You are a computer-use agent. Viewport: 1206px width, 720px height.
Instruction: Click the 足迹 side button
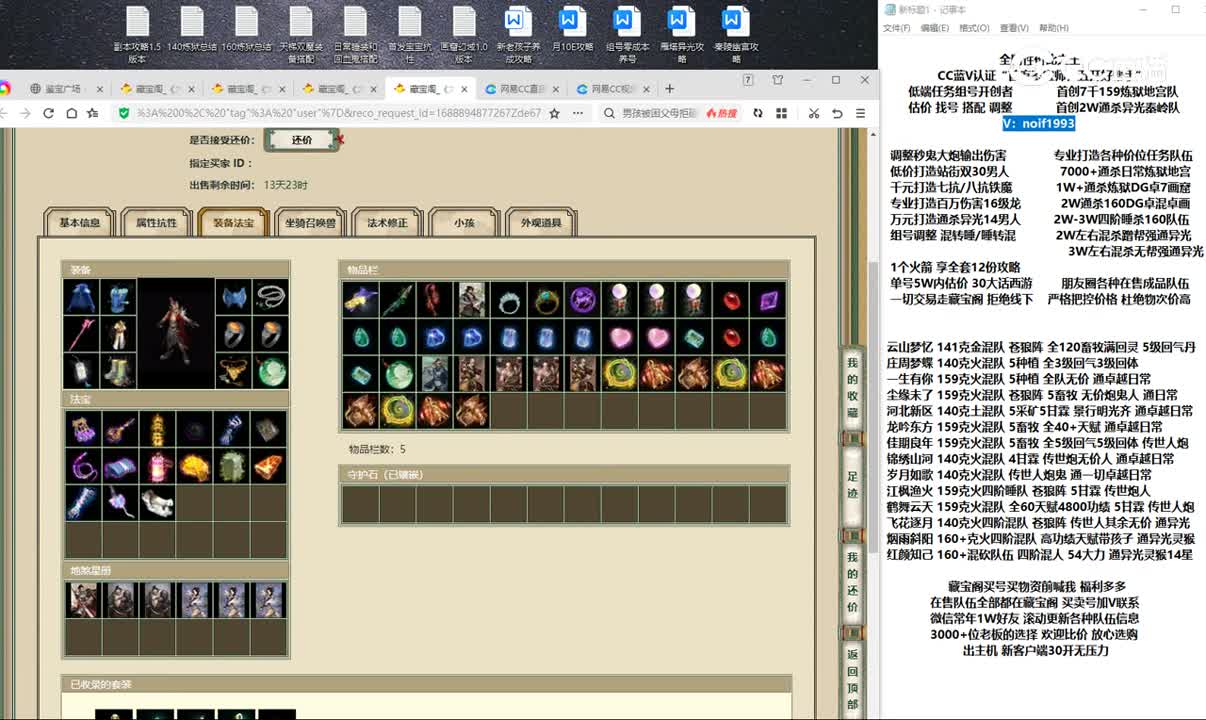852,485
